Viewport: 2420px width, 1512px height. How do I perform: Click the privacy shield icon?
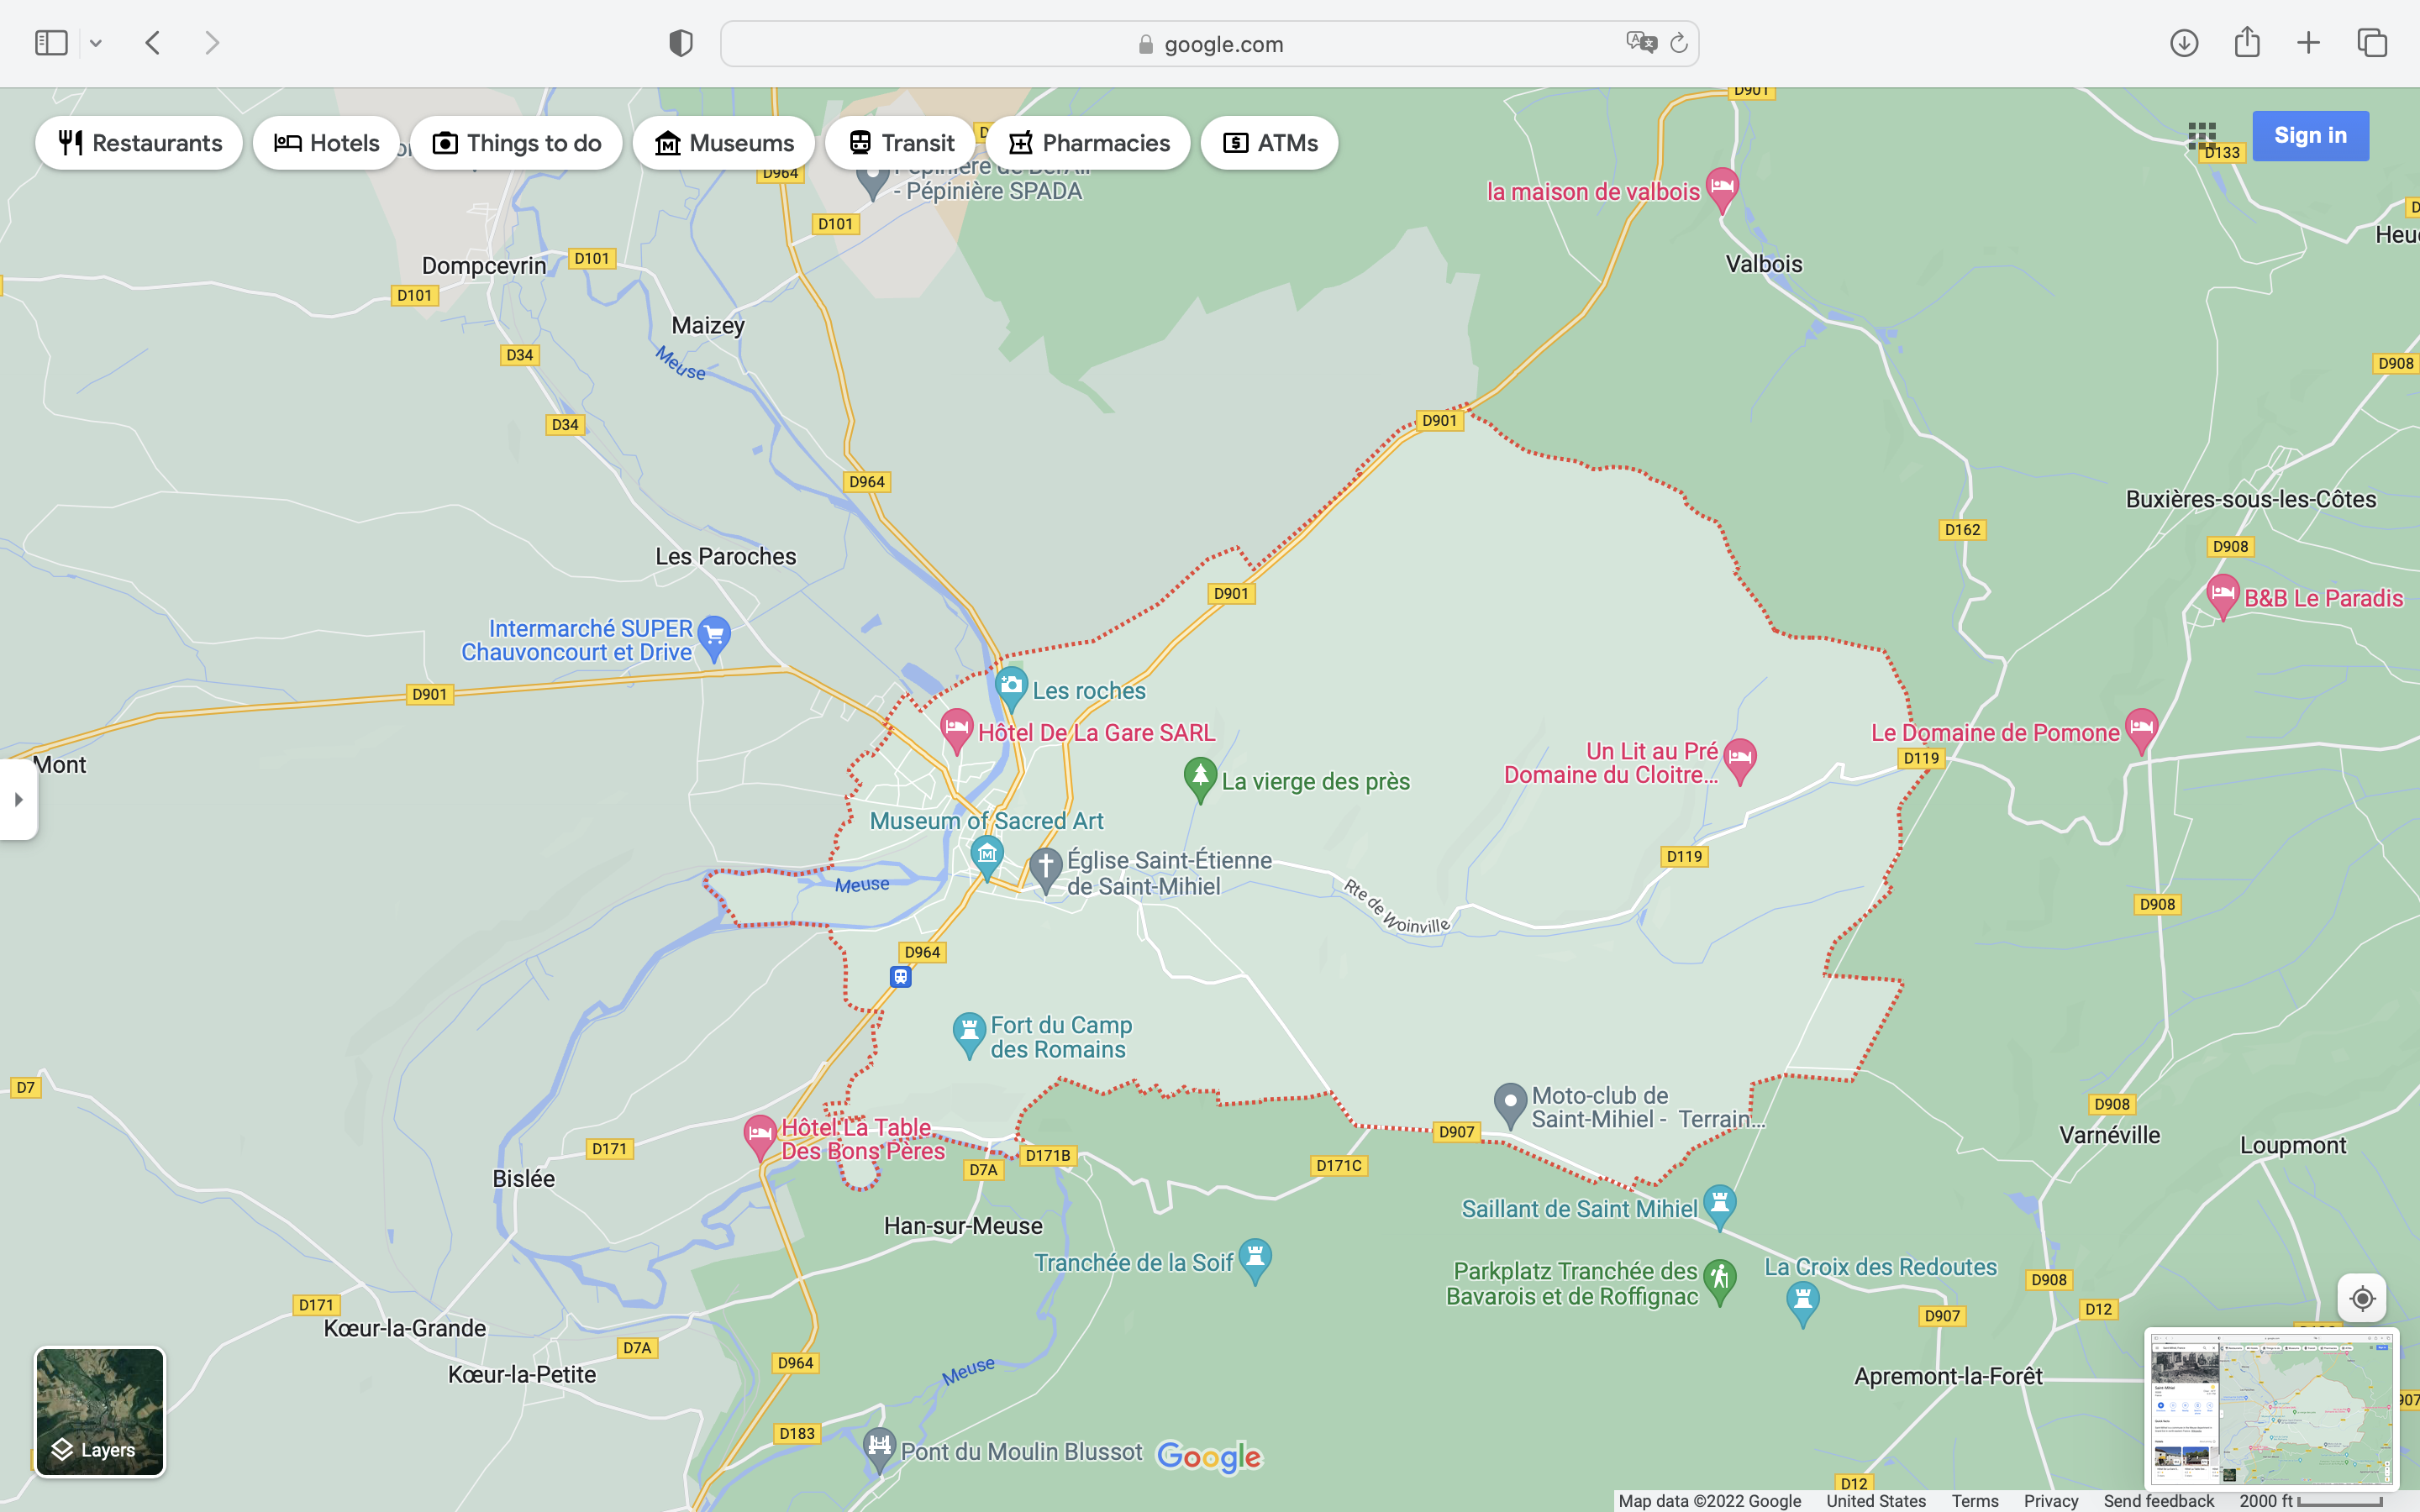click(681, 43)
